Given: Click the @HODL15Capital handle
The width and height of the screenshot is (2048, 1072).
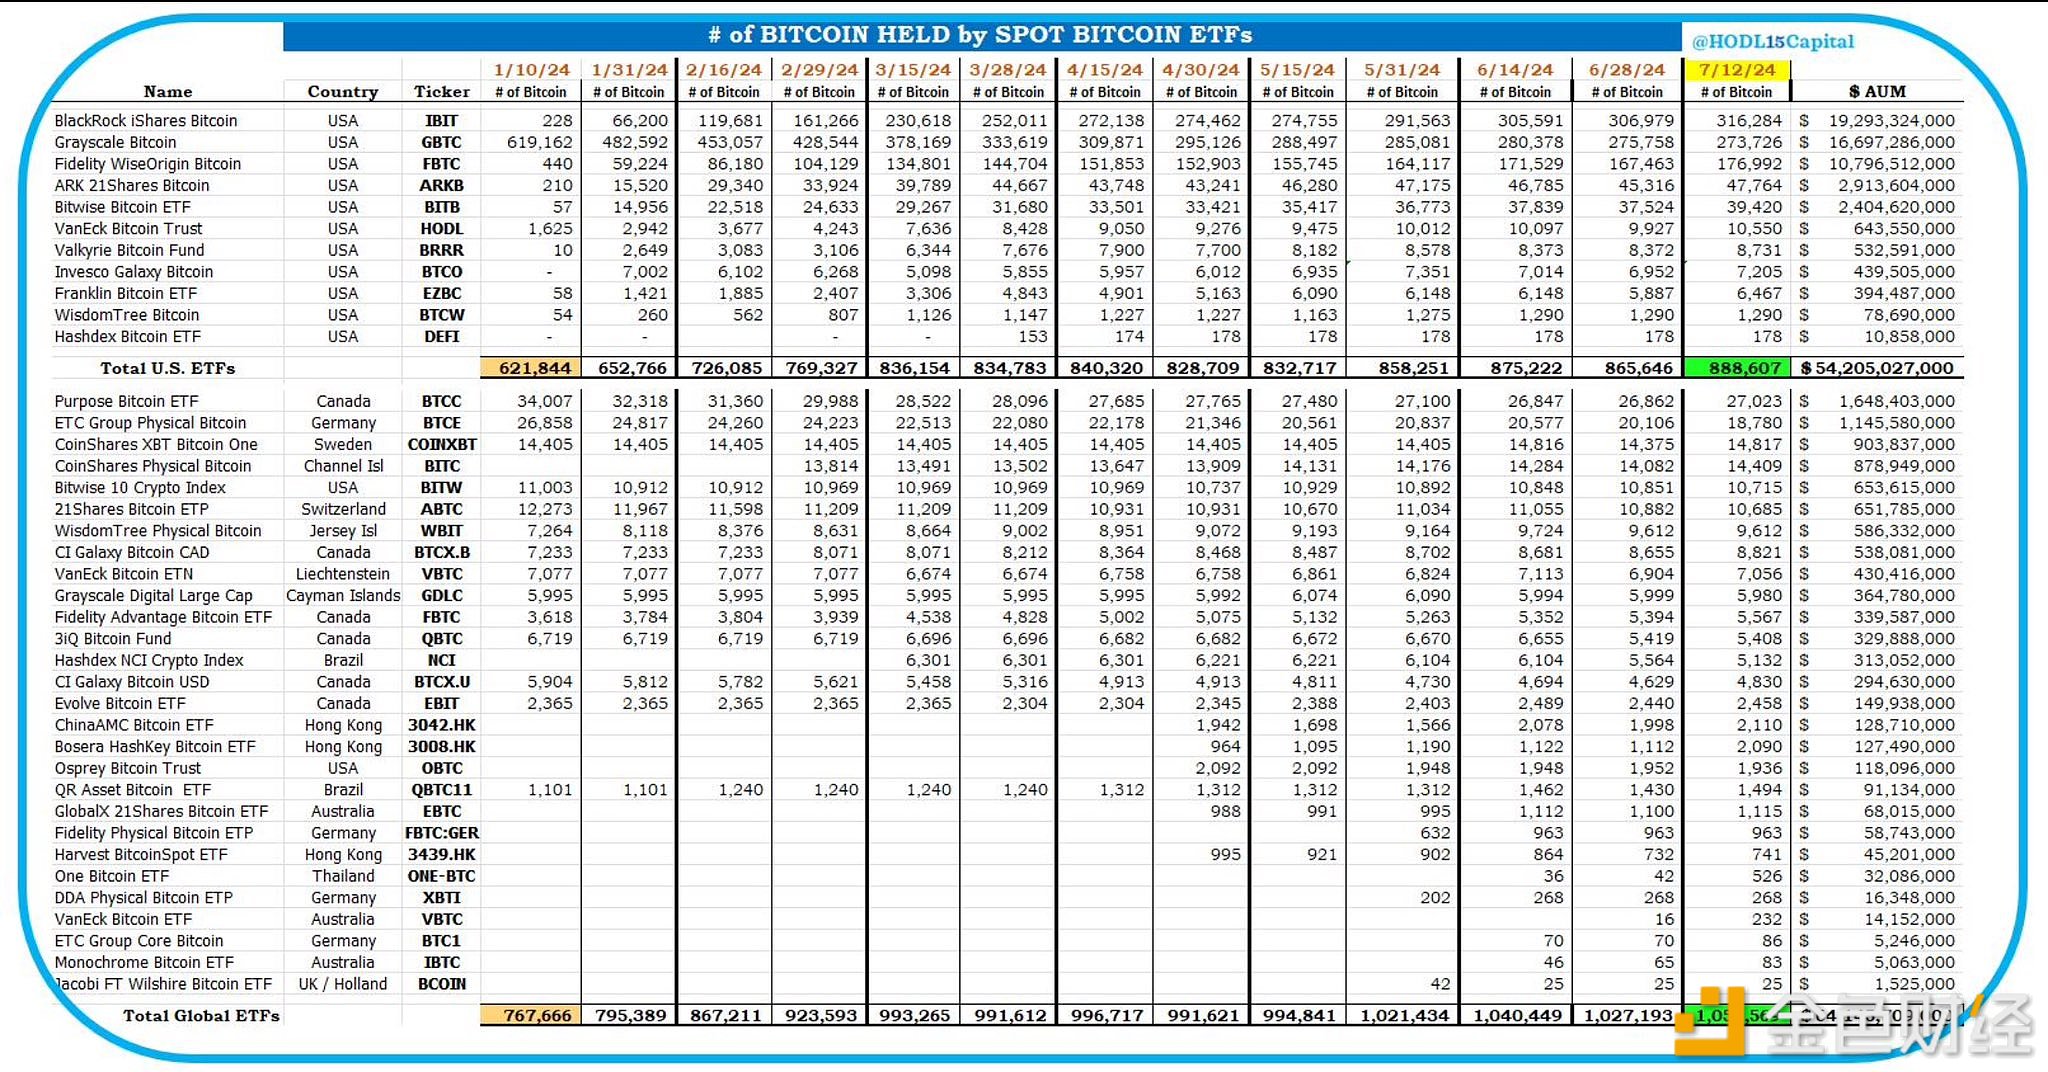Looking at the screenshot, I should click(1772, 41).
